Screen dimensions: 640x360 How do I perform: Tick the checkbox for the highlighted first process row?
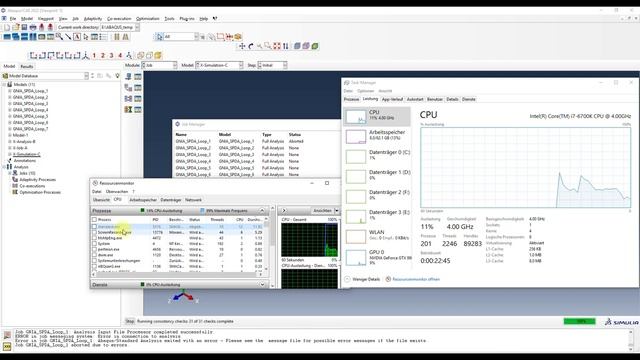tap(94, 227)
